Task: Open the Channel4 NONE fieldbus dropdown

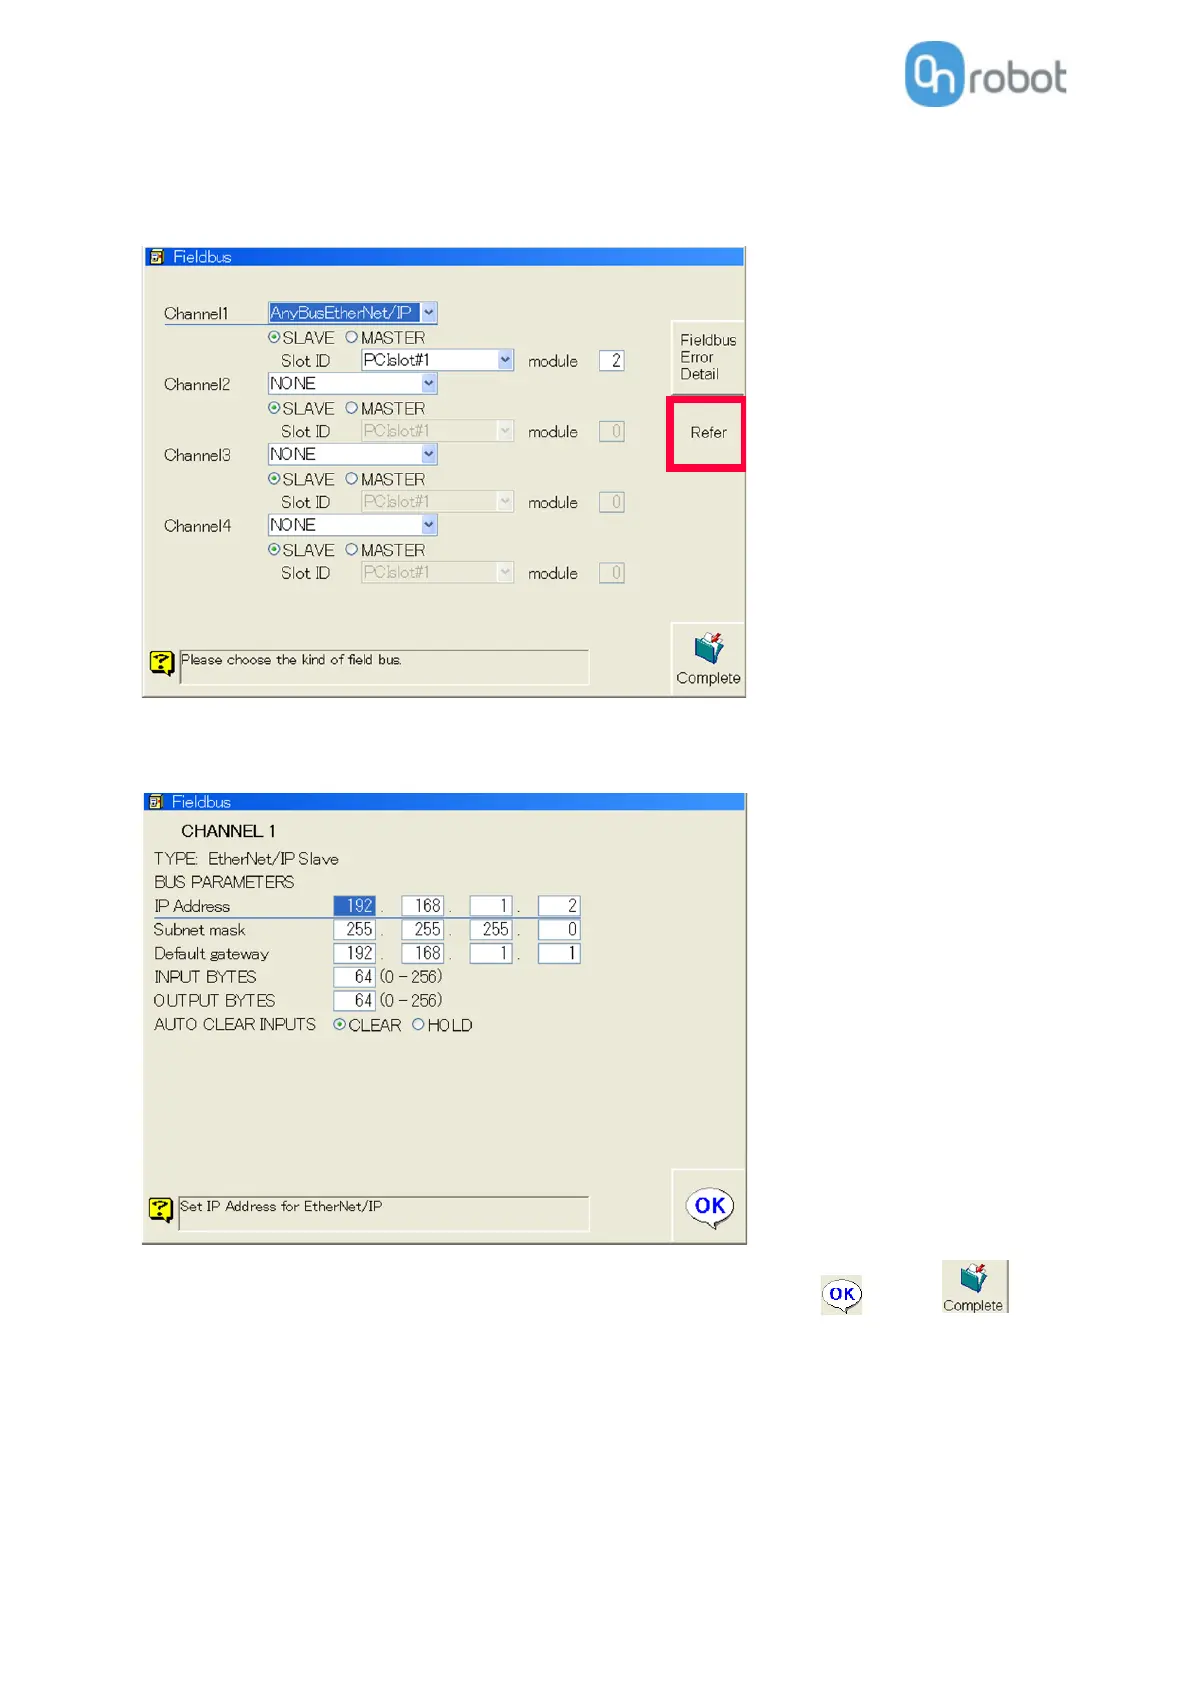Action: (x=353, y=525)
